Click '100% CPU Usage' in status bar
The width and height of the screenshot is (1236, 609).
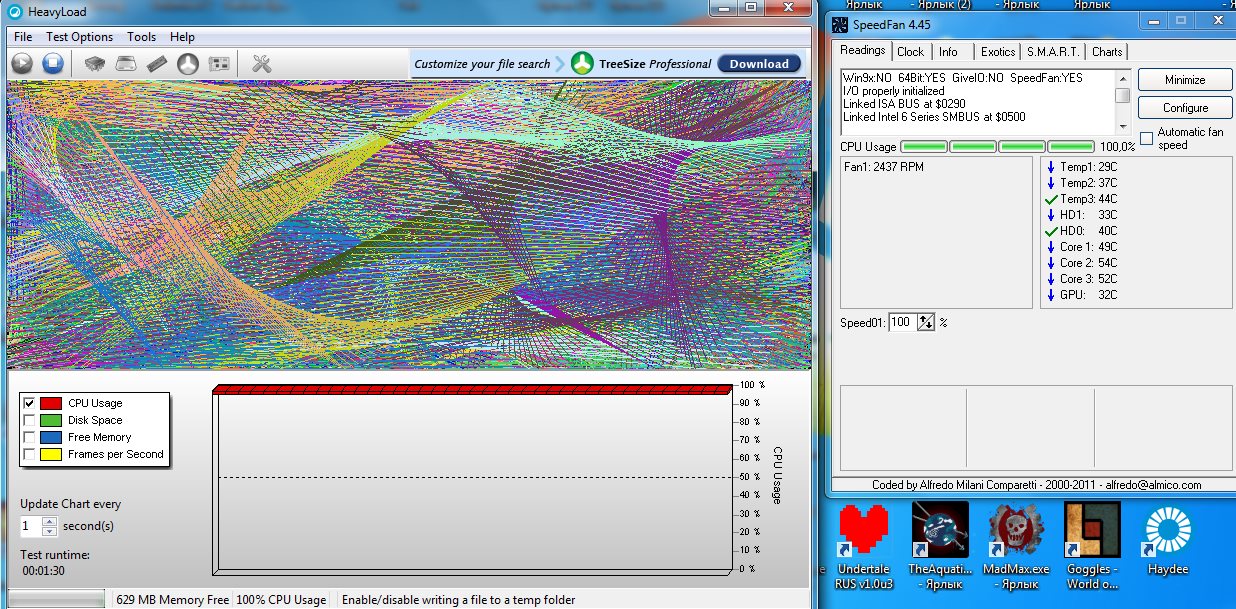[281, 600]
